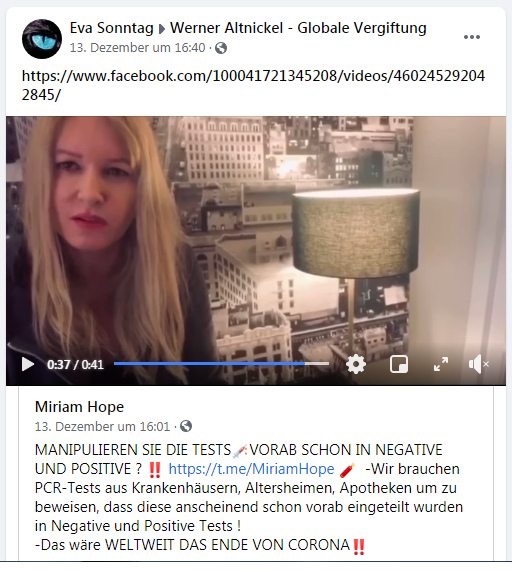Open Miriam Hope's profile

tap(79, 407)
